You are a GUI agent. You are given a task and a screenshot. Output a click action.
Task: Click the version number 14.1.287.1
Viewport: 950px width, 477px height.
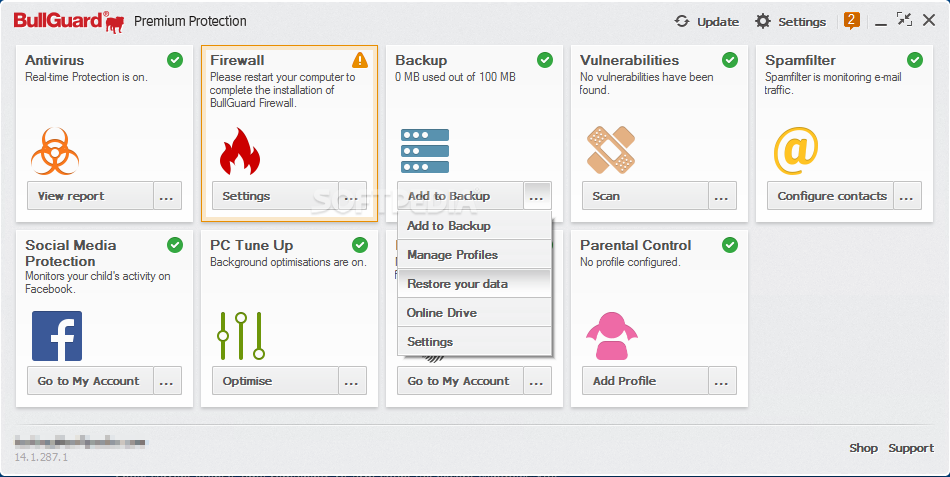(x=41, y=457)
